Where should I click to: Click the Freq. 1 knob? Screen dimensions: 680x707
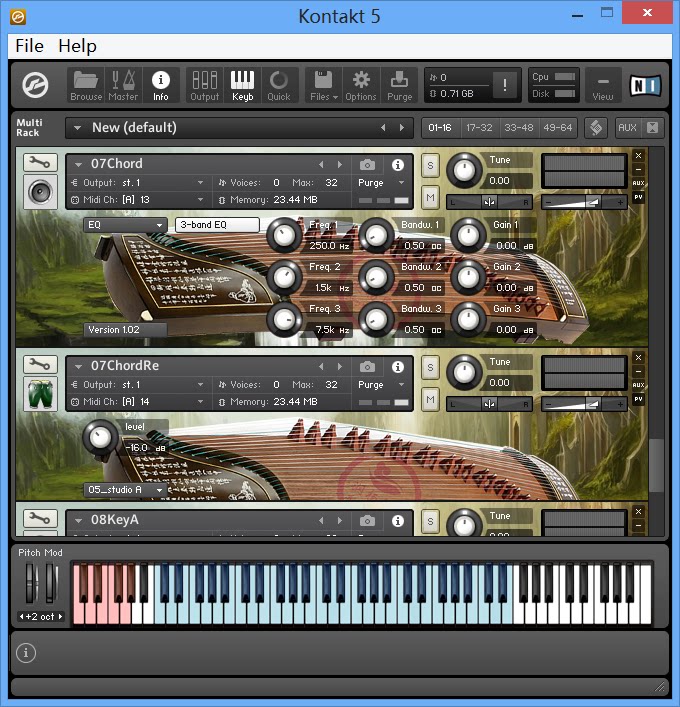285,236
